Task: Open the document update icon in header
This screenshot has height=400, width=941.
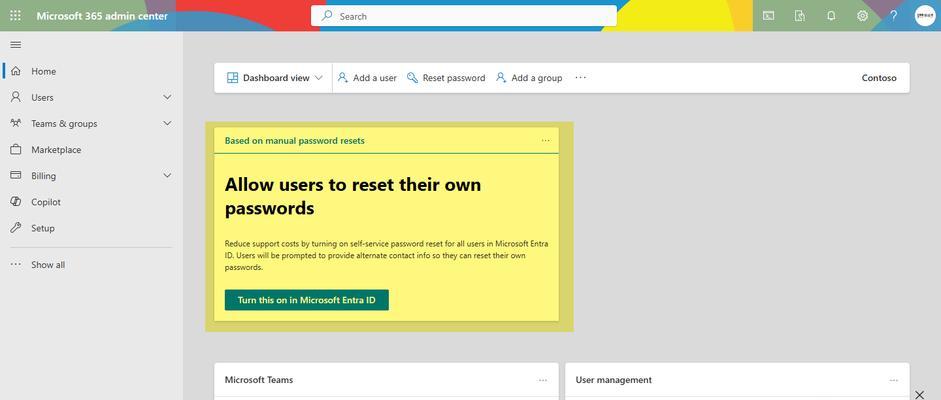Action: pyautogui.click(x=799, y=16)
